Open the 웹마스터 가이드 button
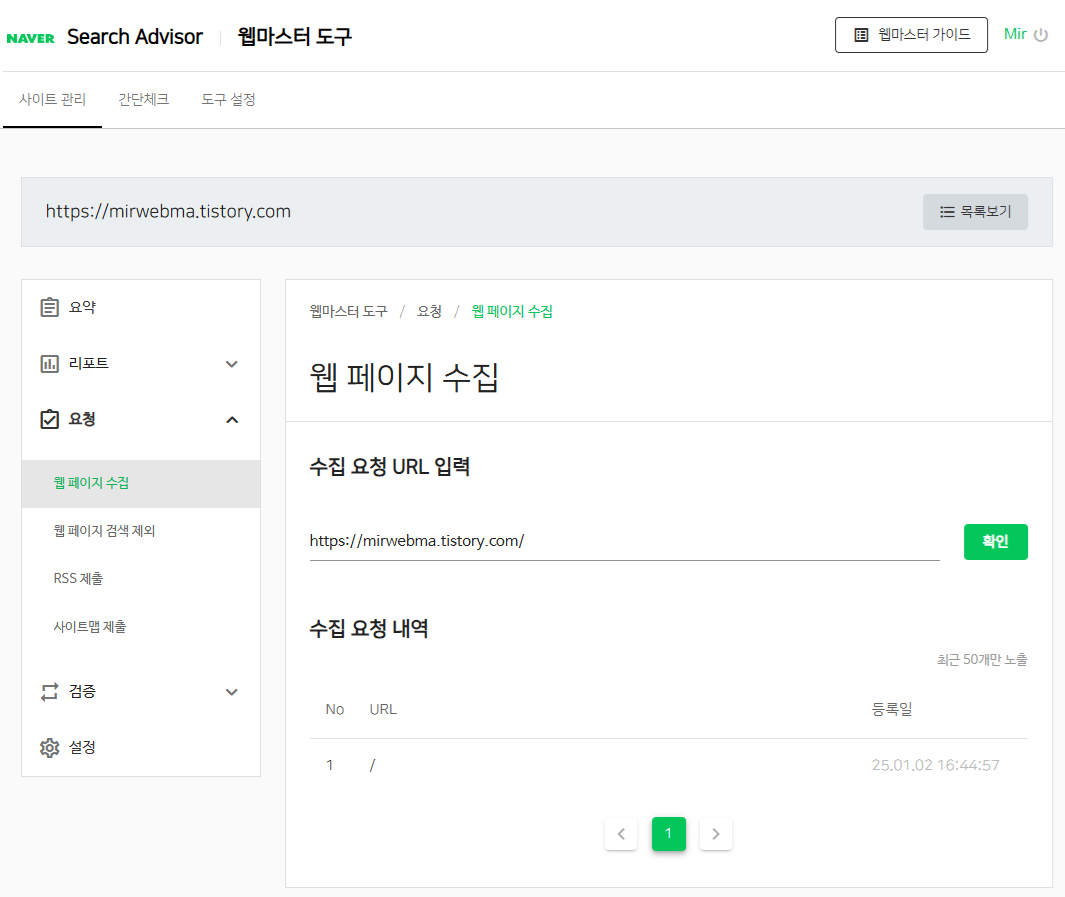 [x=911, y=35]
